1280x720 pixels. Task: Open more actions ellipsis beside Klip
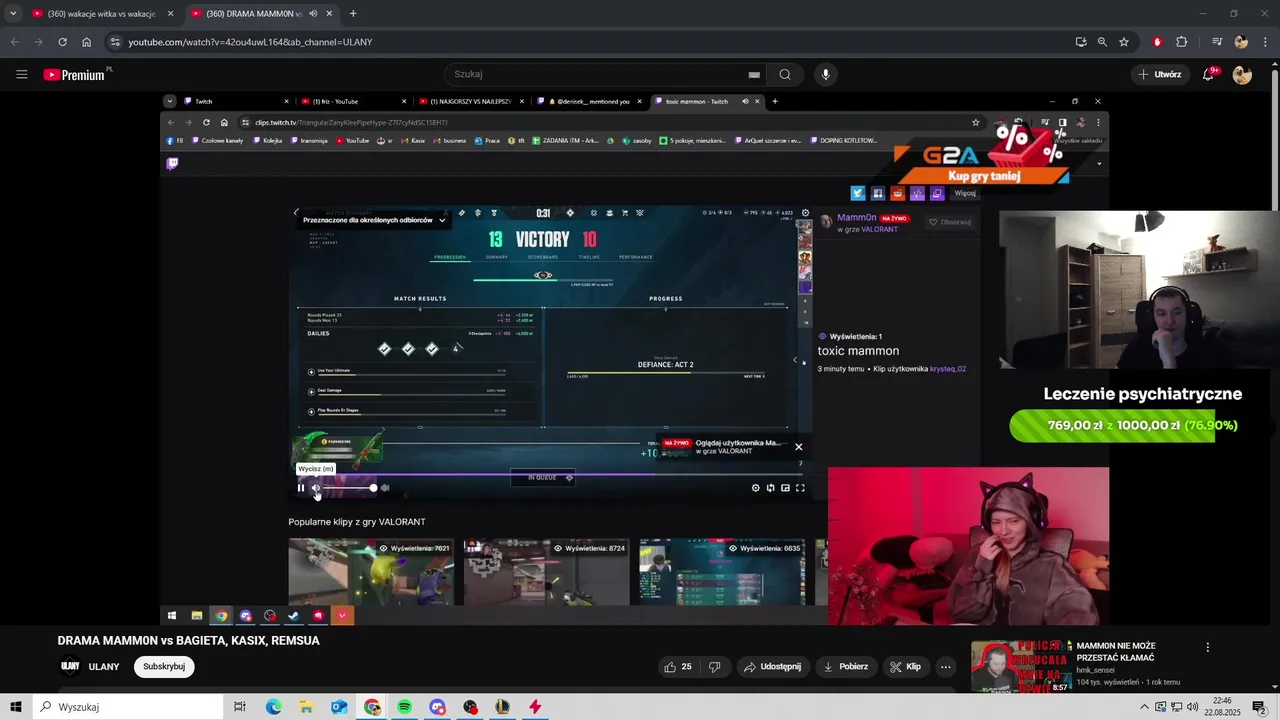tap(945, 666)
